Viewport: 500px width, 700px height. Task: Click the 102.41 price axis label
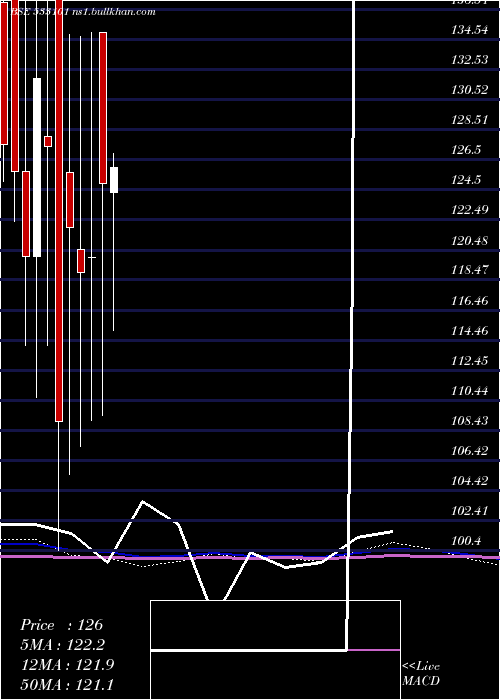pos(470,511)
